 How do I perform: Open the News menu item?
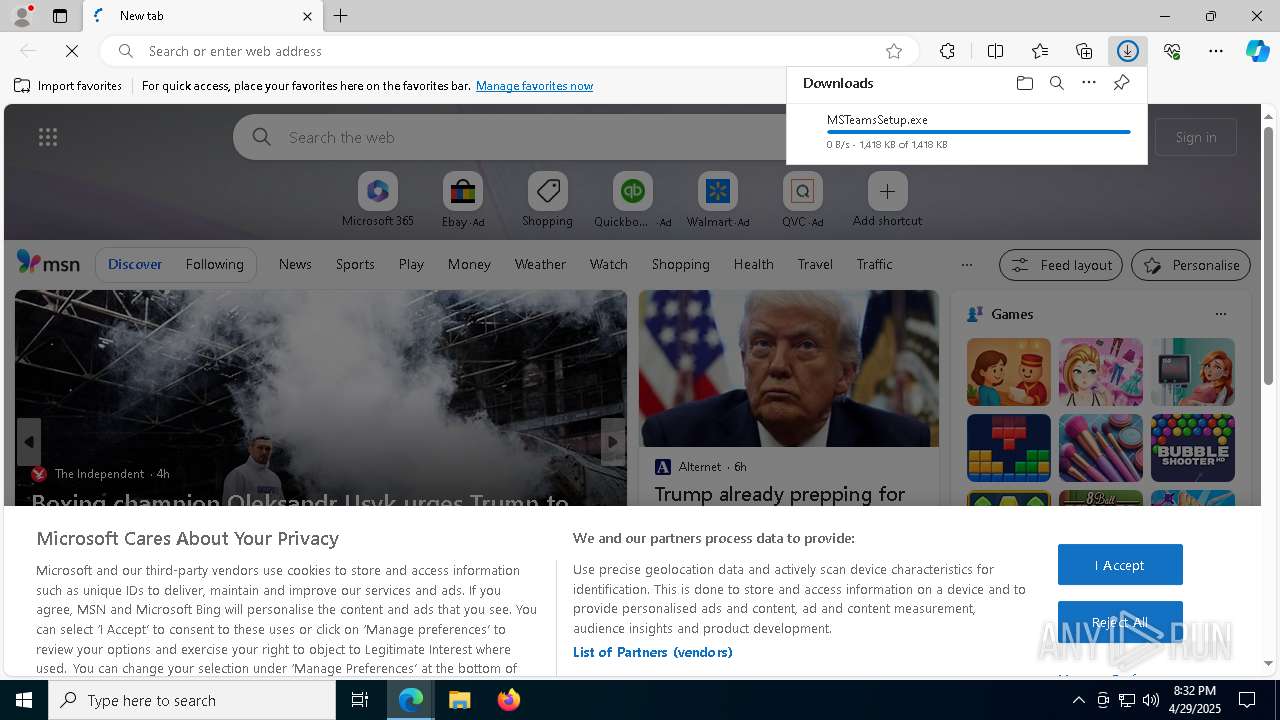tap(295, 264)
